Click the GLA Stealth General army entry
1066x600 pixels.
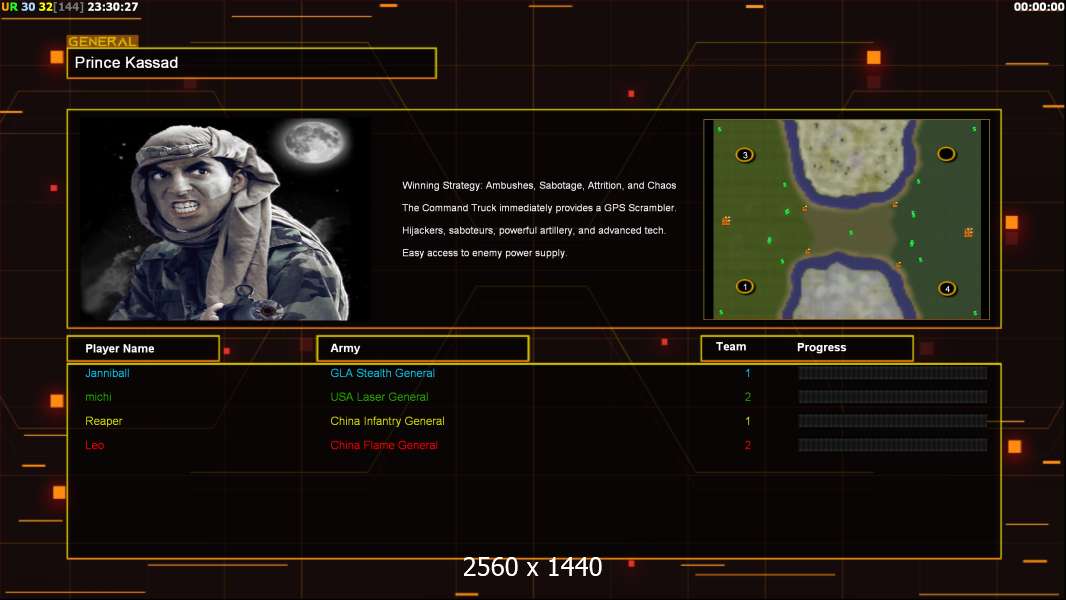[382, 373]
